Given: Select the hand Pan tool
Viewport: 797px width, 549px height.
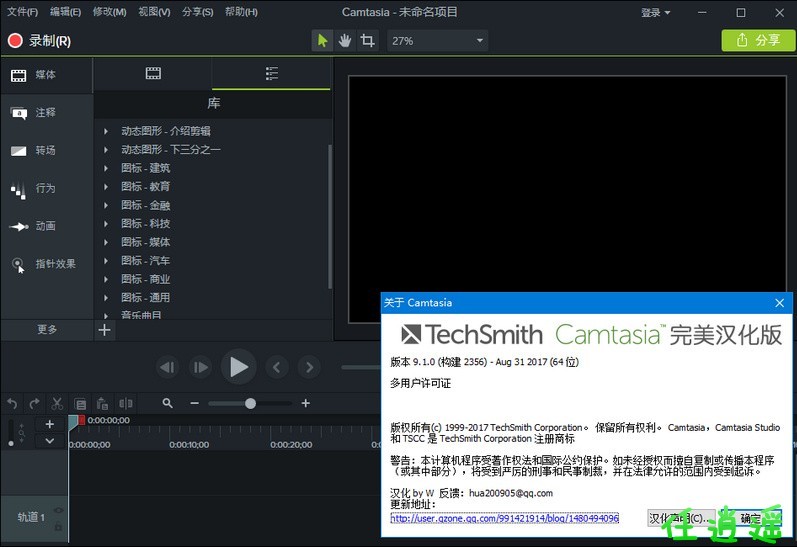Looking at the screenshot, I should point(345,41).
